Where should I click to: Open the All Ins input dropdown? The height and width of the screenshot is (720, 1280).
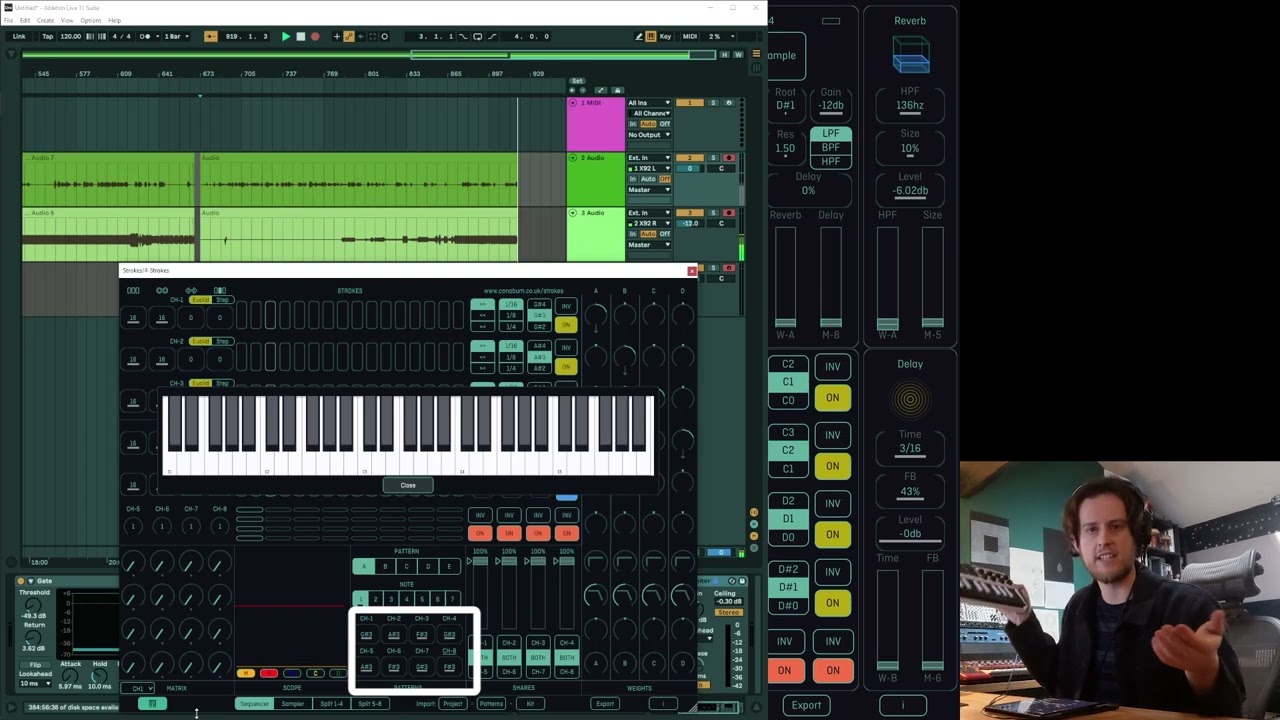pyautogui.click(x=649, y=103)
